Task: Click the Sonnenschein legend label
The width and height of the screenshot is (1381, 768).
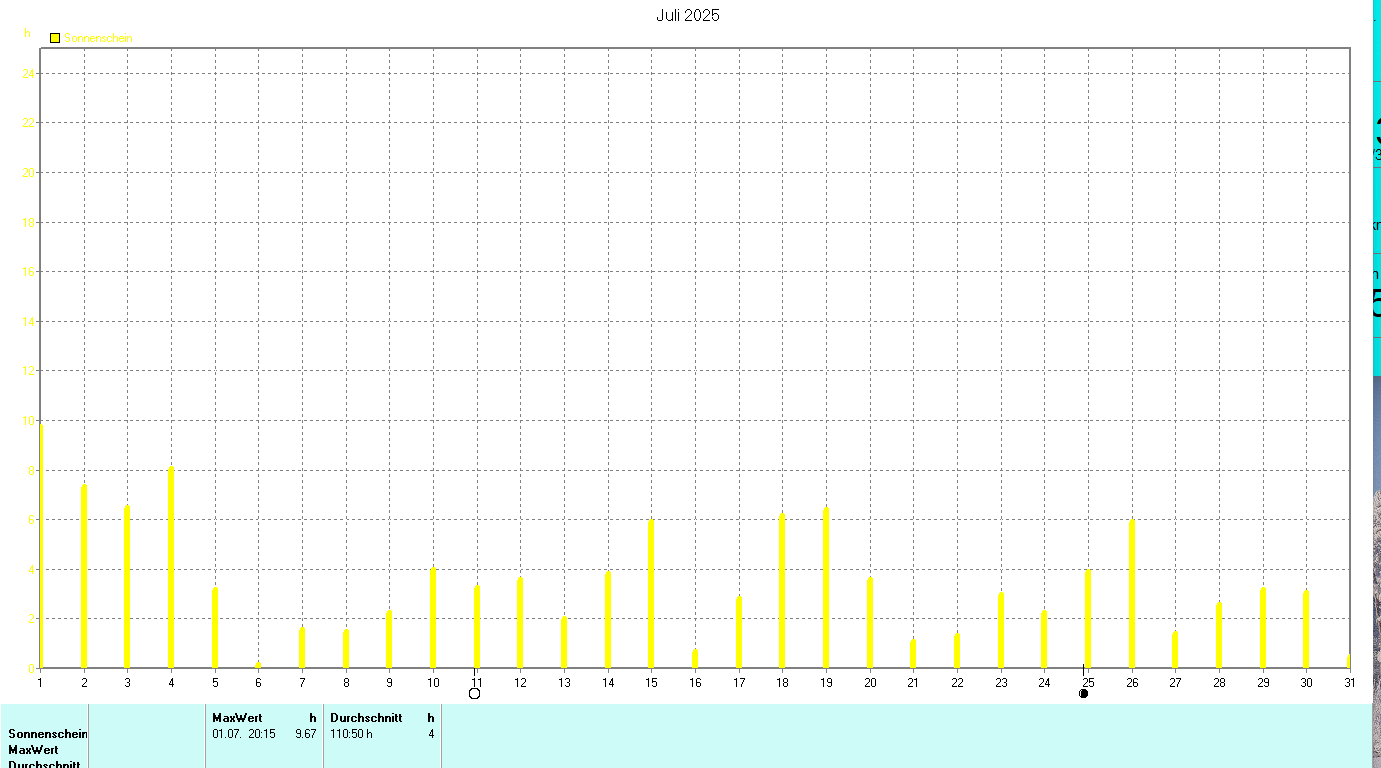Action: tap(98, 38)
